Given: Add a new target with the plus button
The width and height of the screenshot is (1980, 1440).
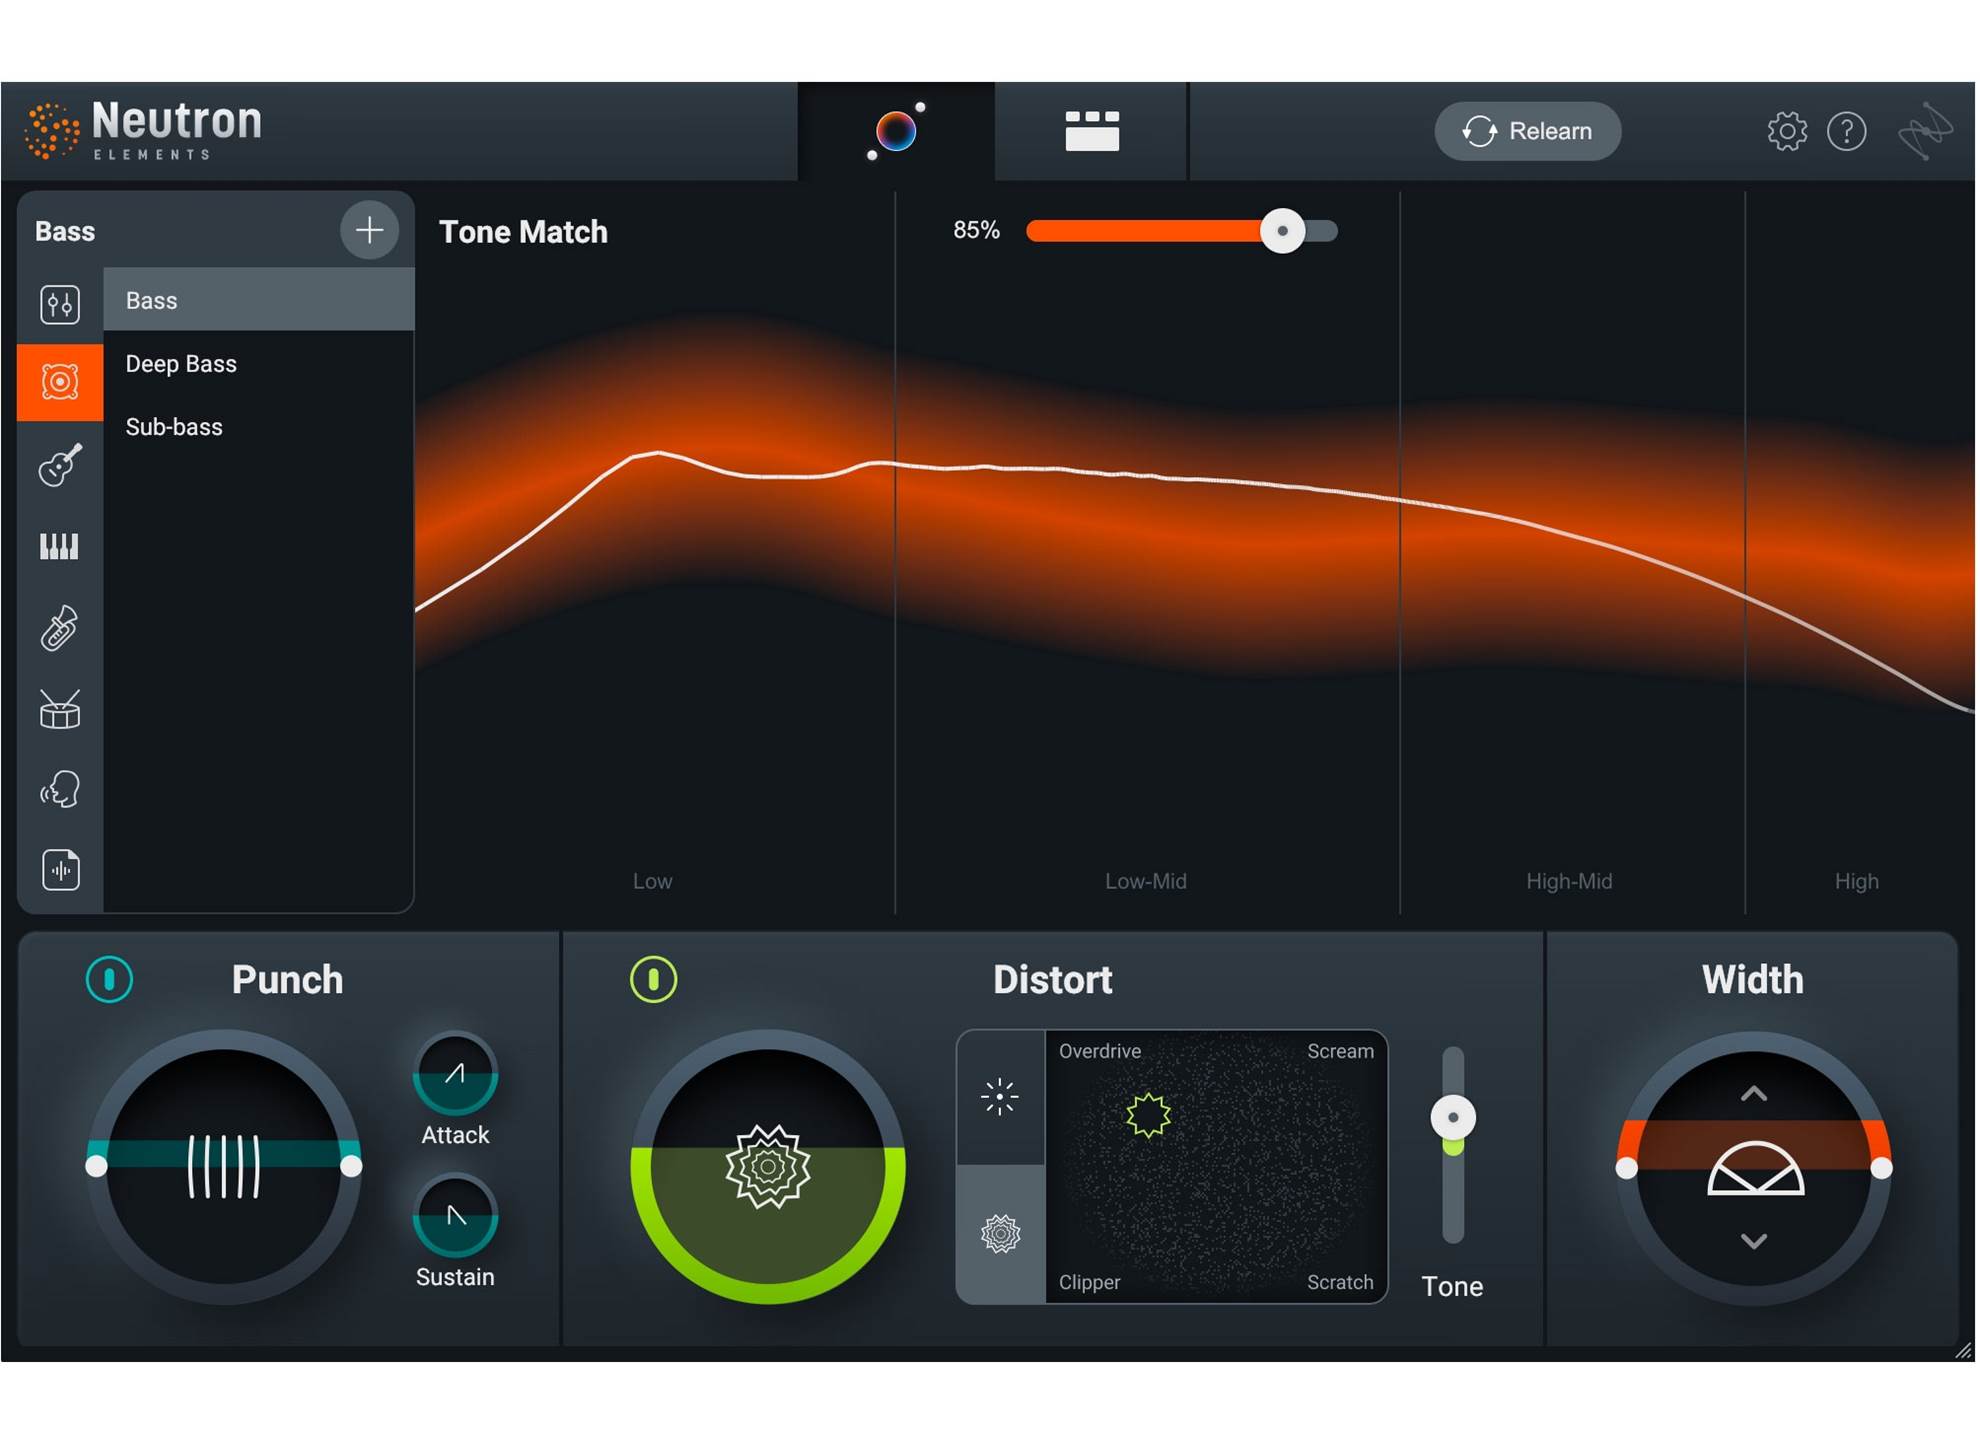Looking at the screenshot, I should [x=369, y=230].
